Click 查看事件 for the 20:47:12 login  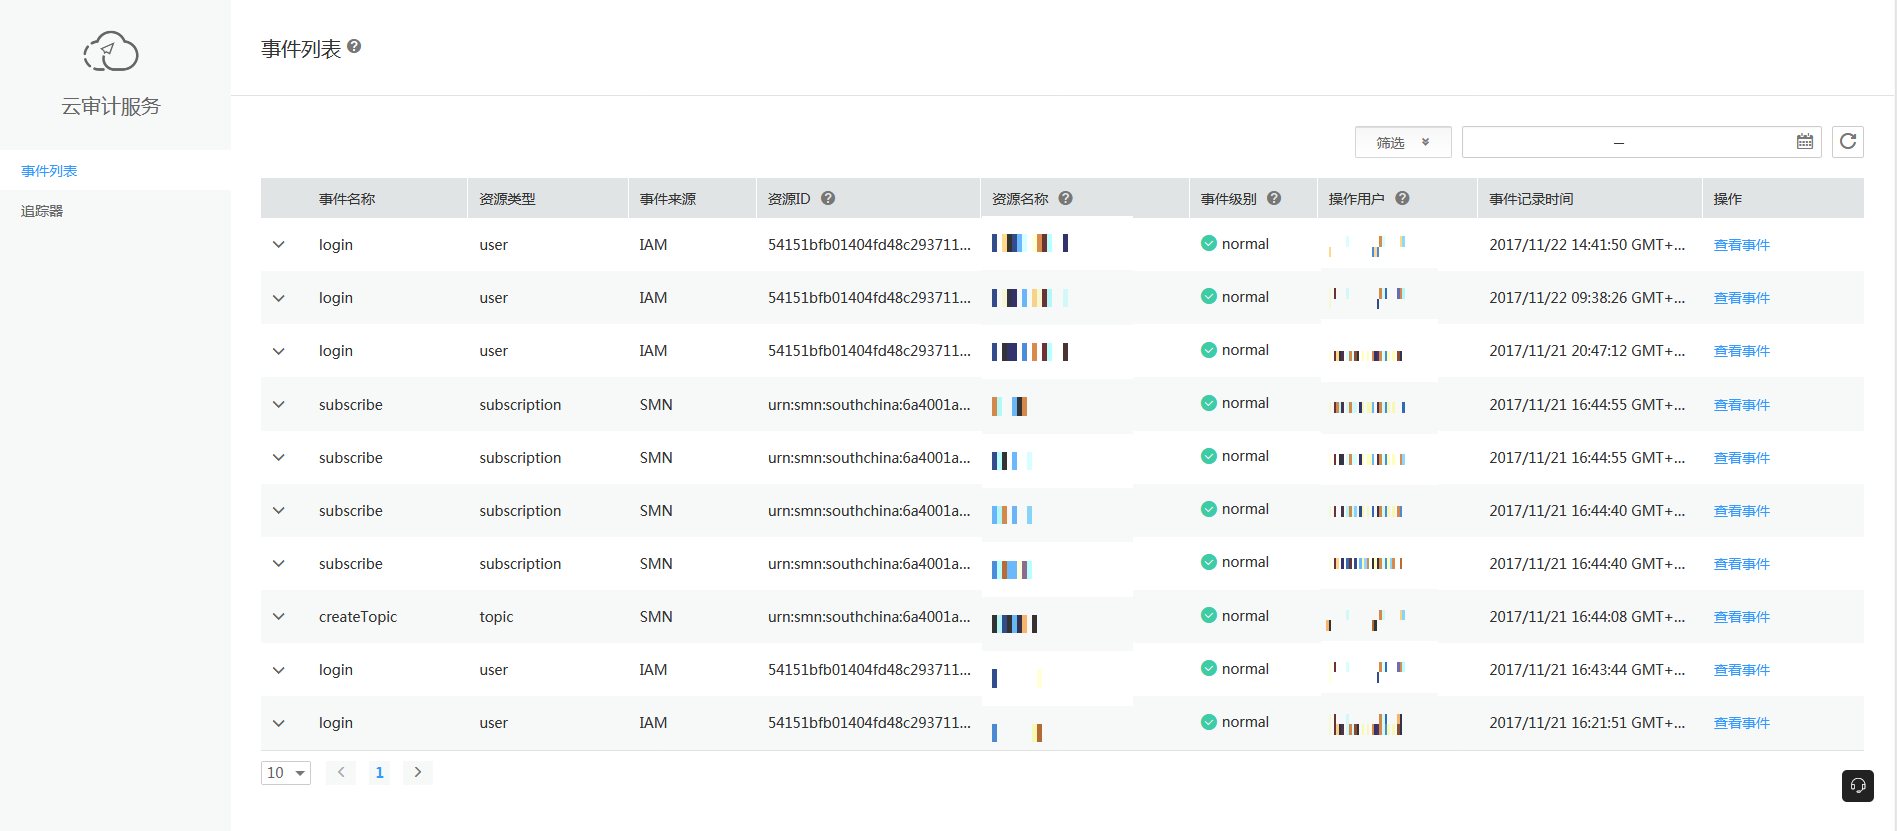tap(1741, 351)
